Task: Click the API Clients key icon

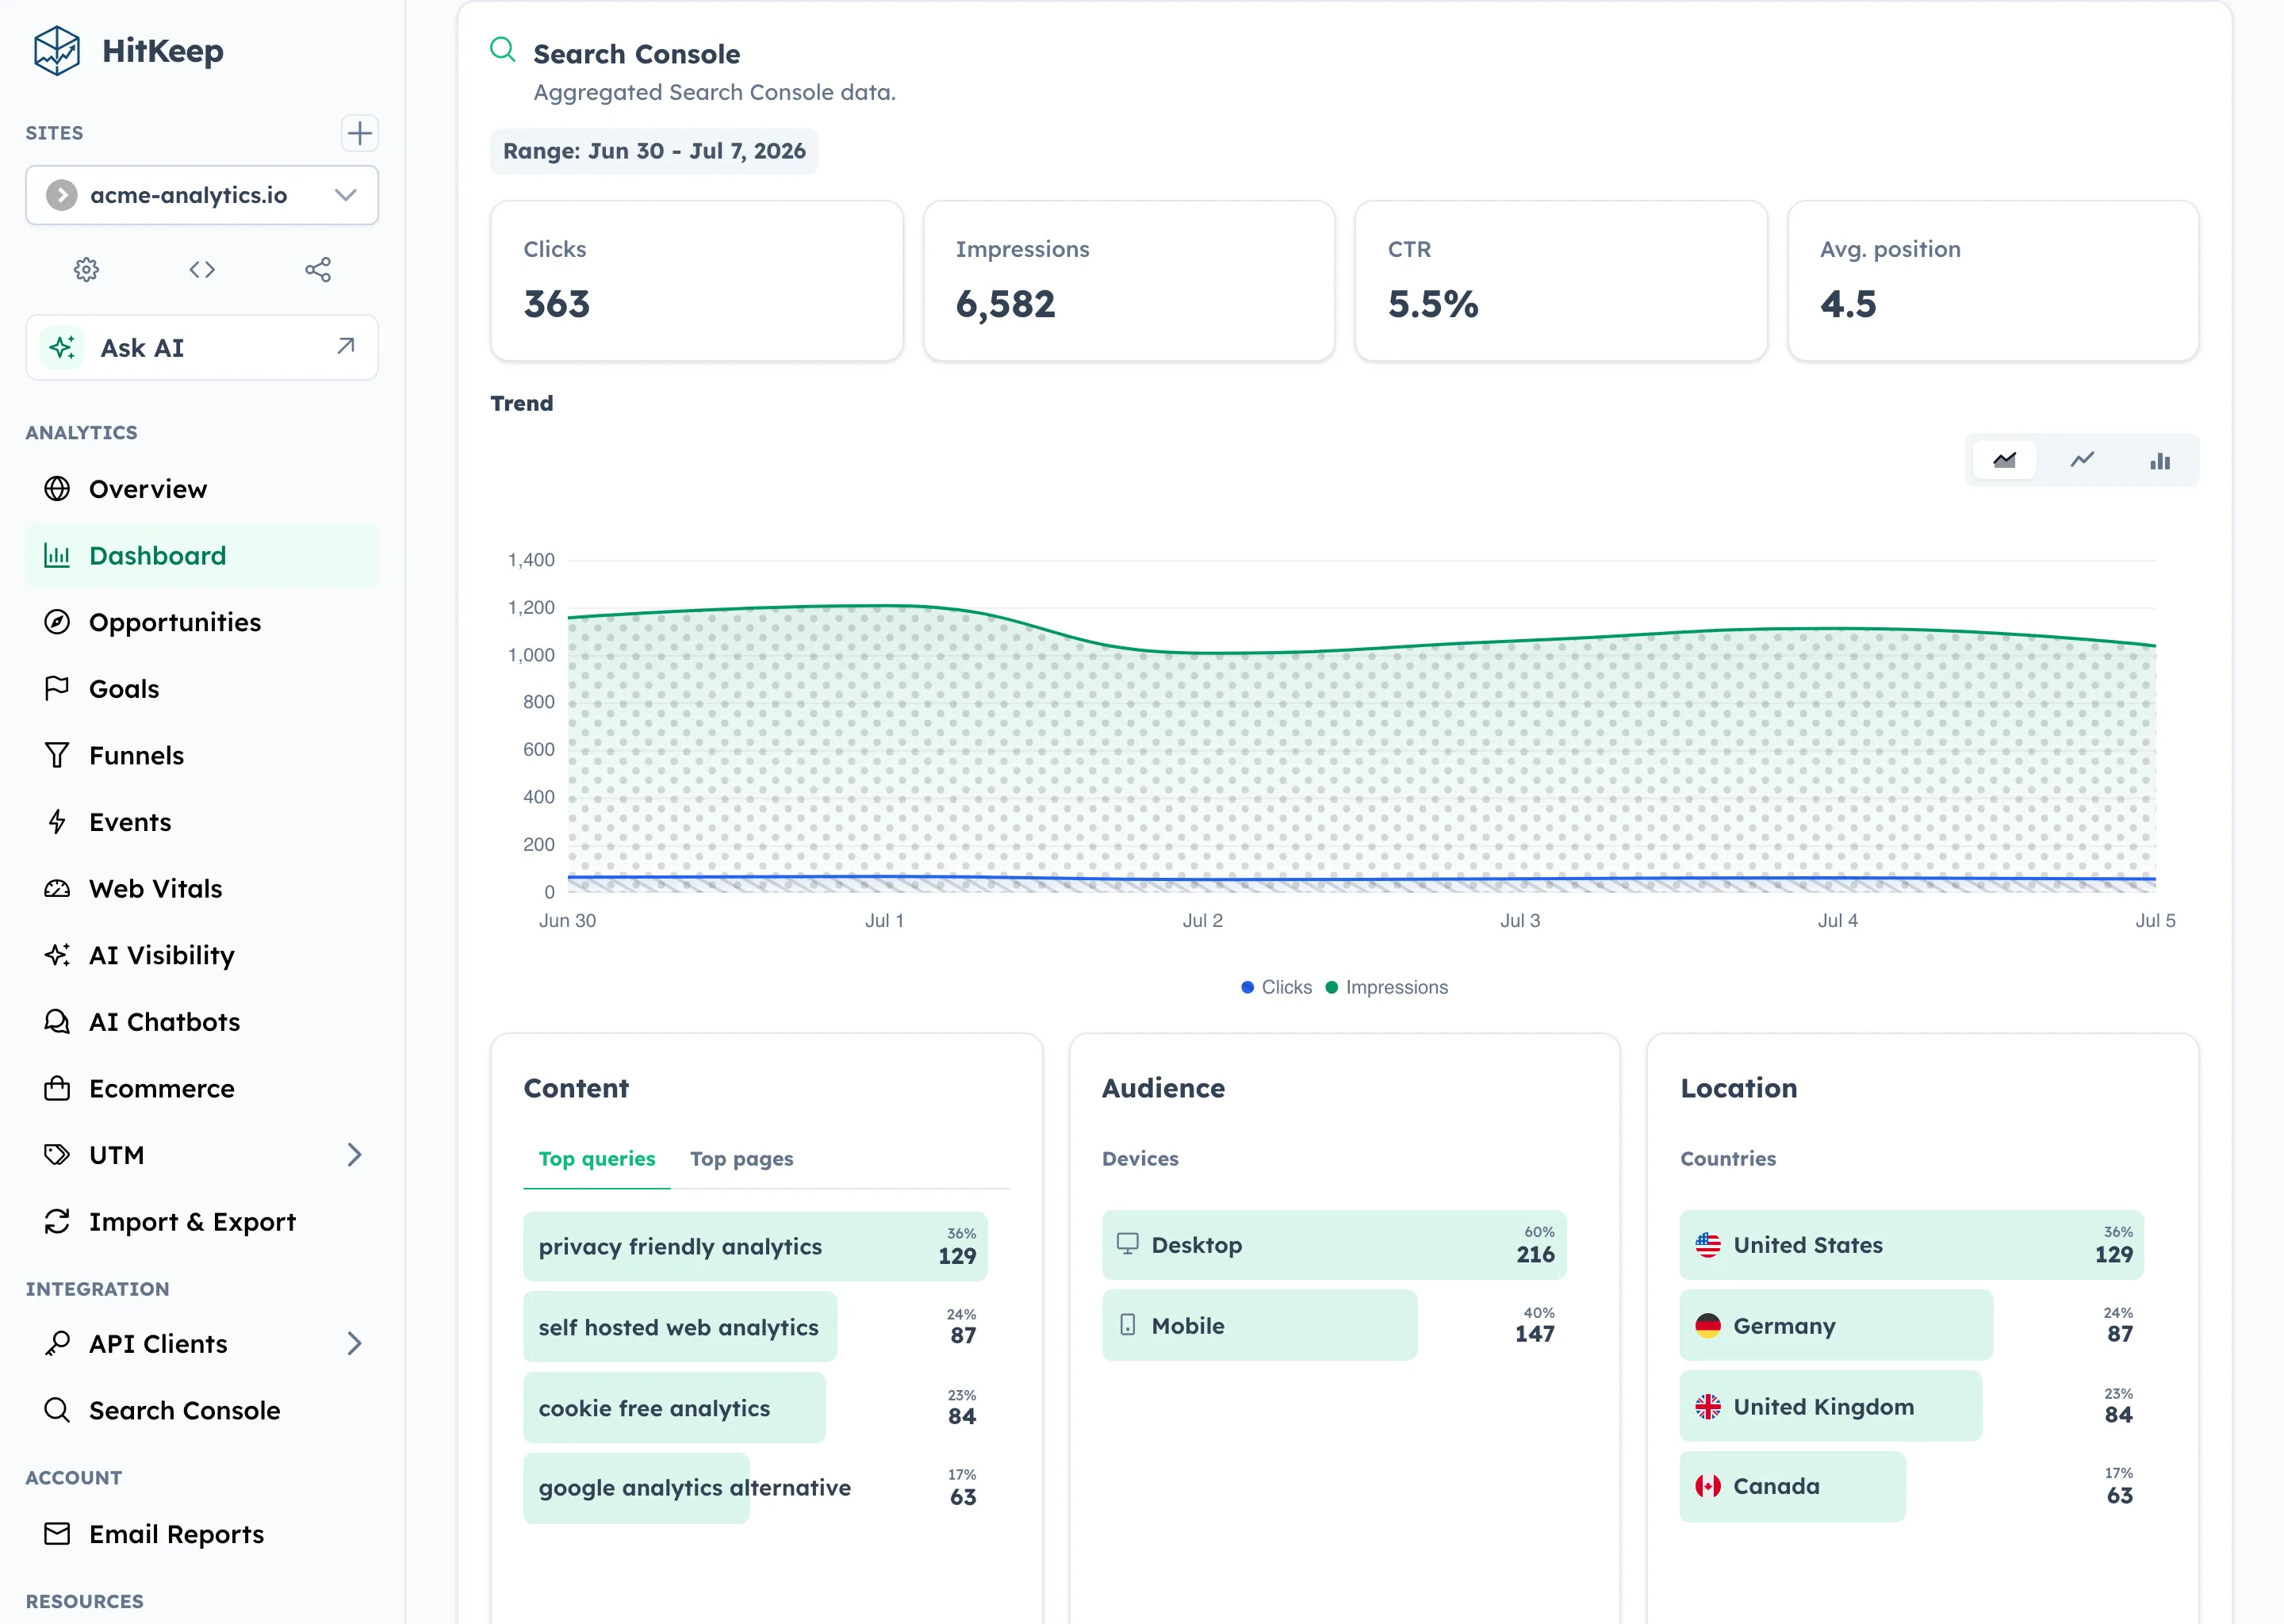Action: click(x=57, y=1343)
